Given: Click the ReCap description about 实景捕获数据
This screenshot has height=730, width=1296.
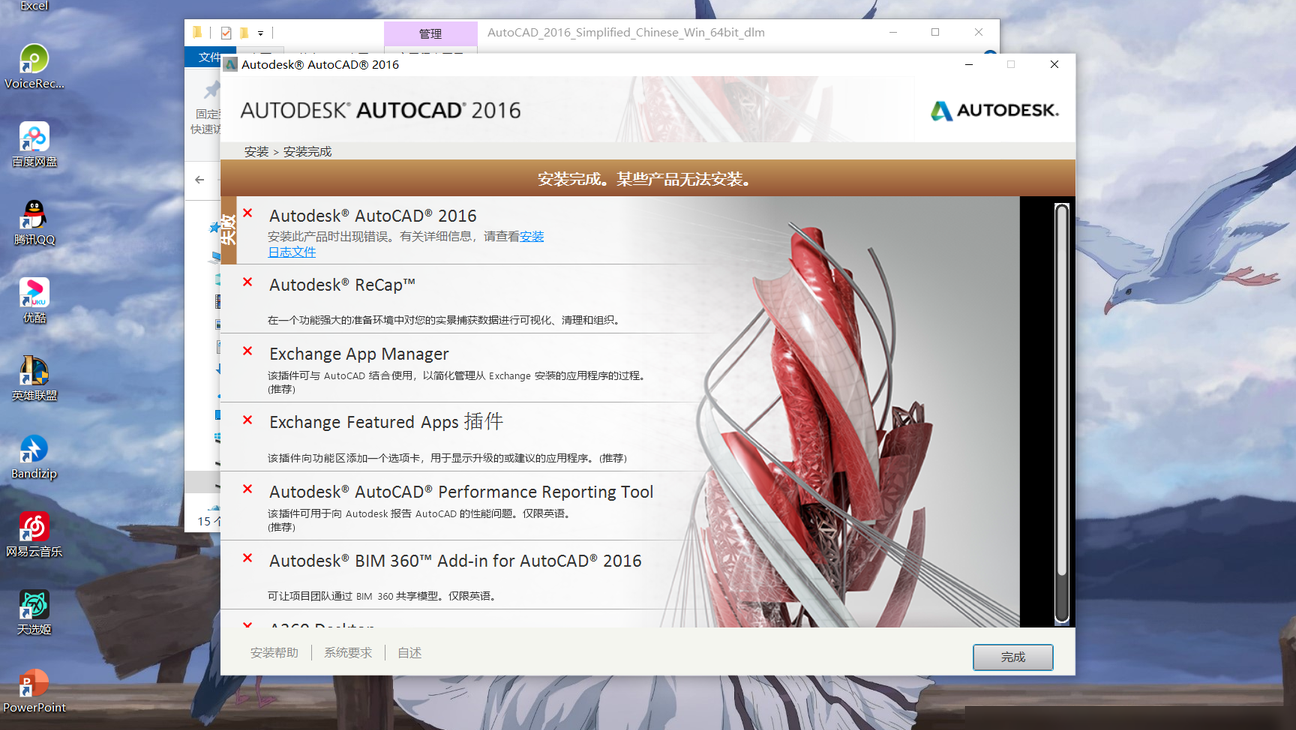Looking at the screenshot, I should coord(444,321).
